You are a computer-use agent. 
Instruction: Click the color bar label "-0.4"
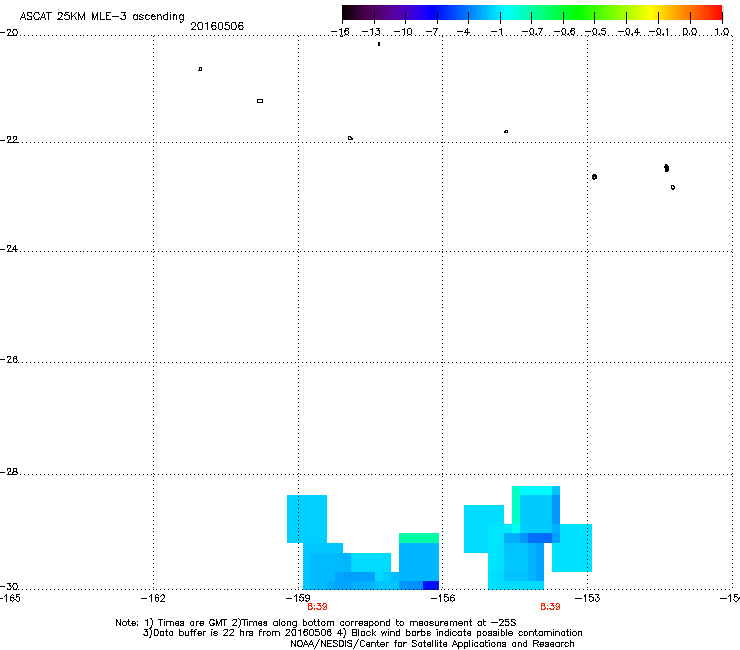pos(628,32)
